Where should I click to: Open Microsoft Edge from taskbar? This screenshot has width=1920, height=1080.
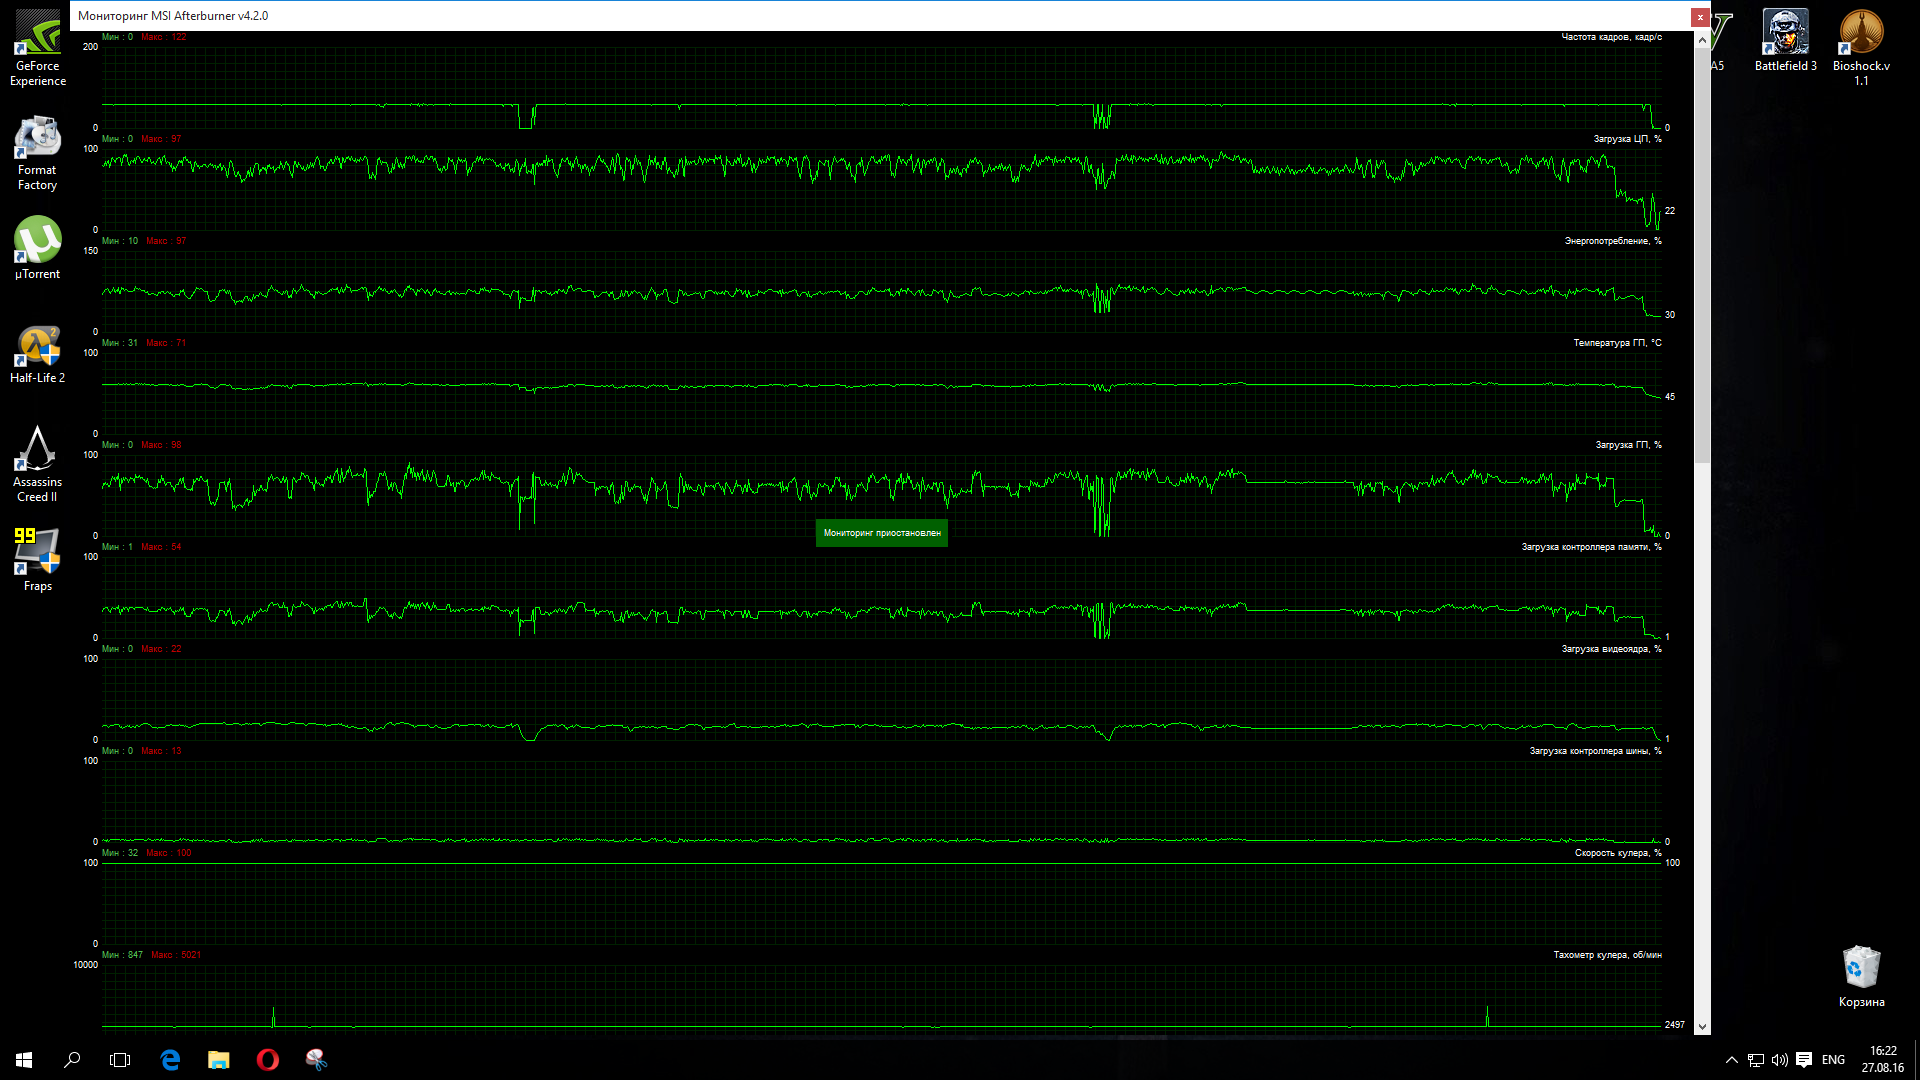[x=170, y=1060]
